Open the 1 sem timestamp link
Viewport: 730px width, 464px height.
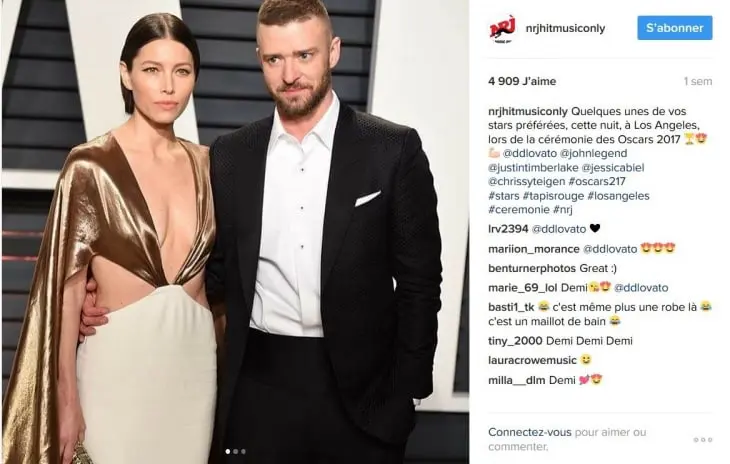pyautogui.click(x=698, y=81)
